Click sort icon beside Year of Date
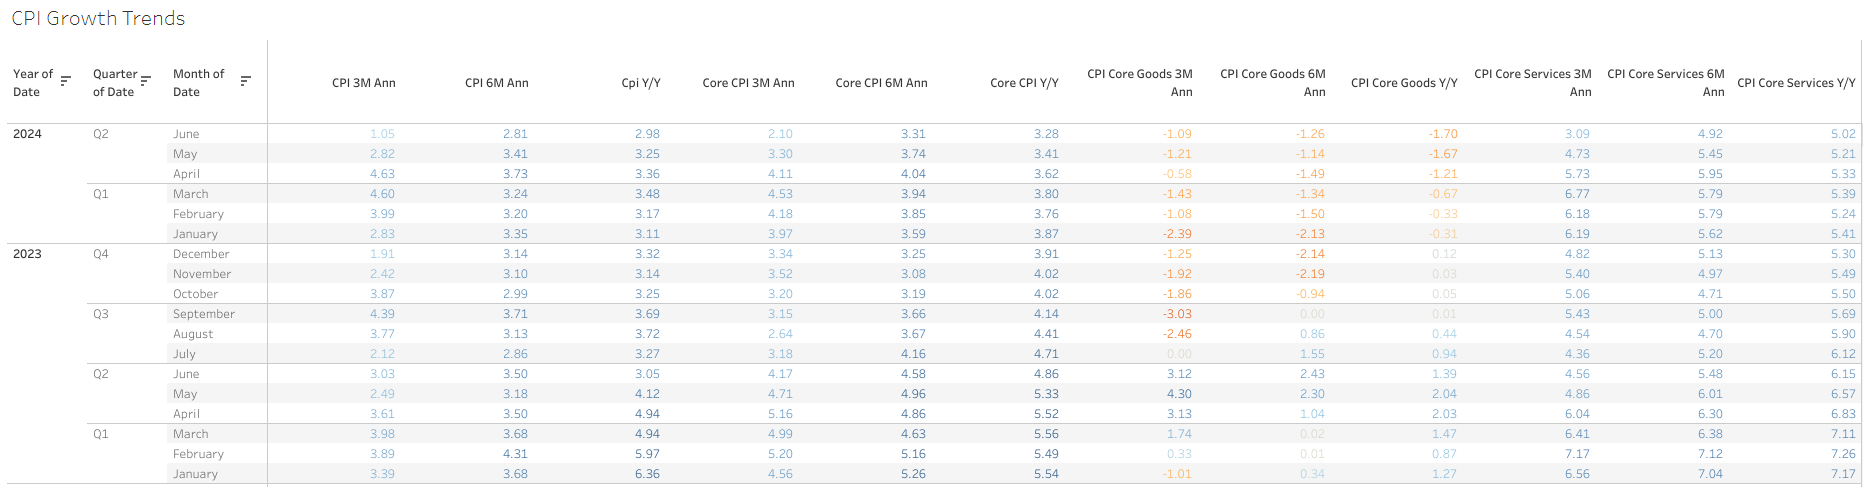The image size is (1863, 487). (x=66, y=81)
